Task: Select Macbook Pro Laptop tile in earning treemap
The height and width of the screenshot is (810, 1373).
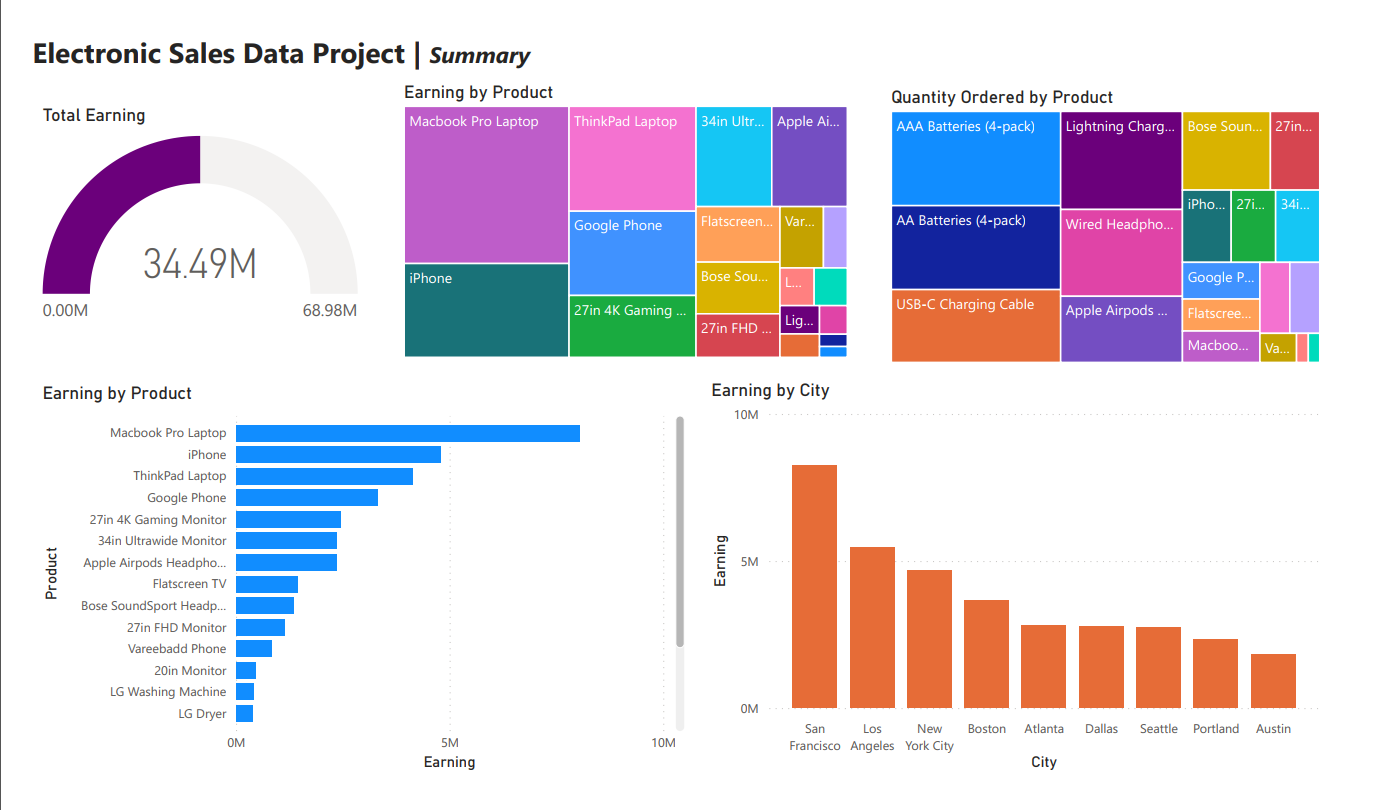Action: 486,185
